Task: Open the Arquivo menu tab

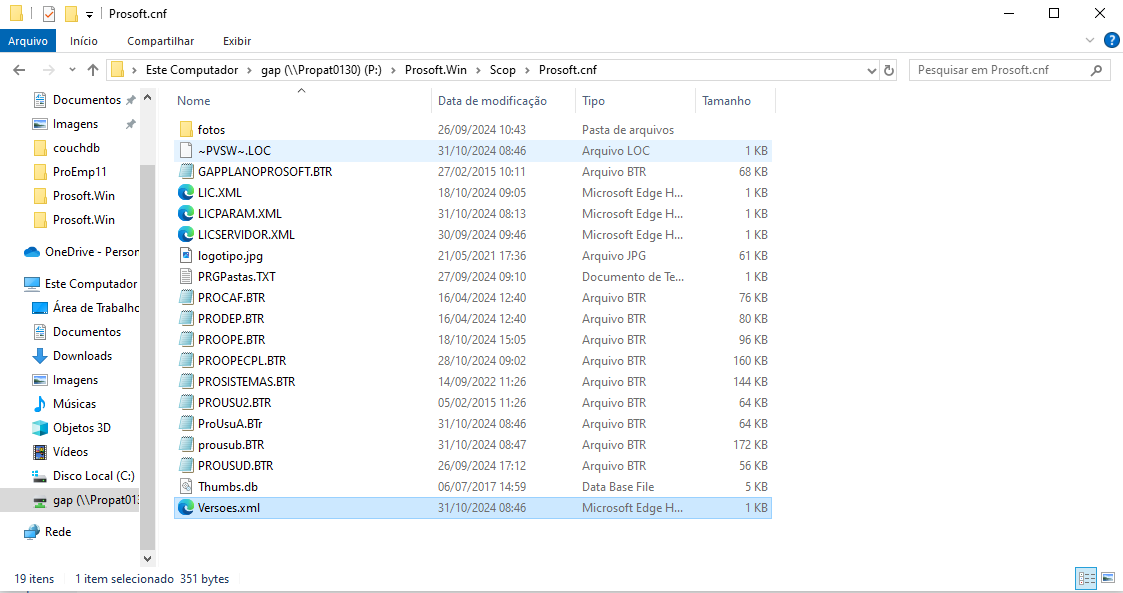Action: pos(27,41)
